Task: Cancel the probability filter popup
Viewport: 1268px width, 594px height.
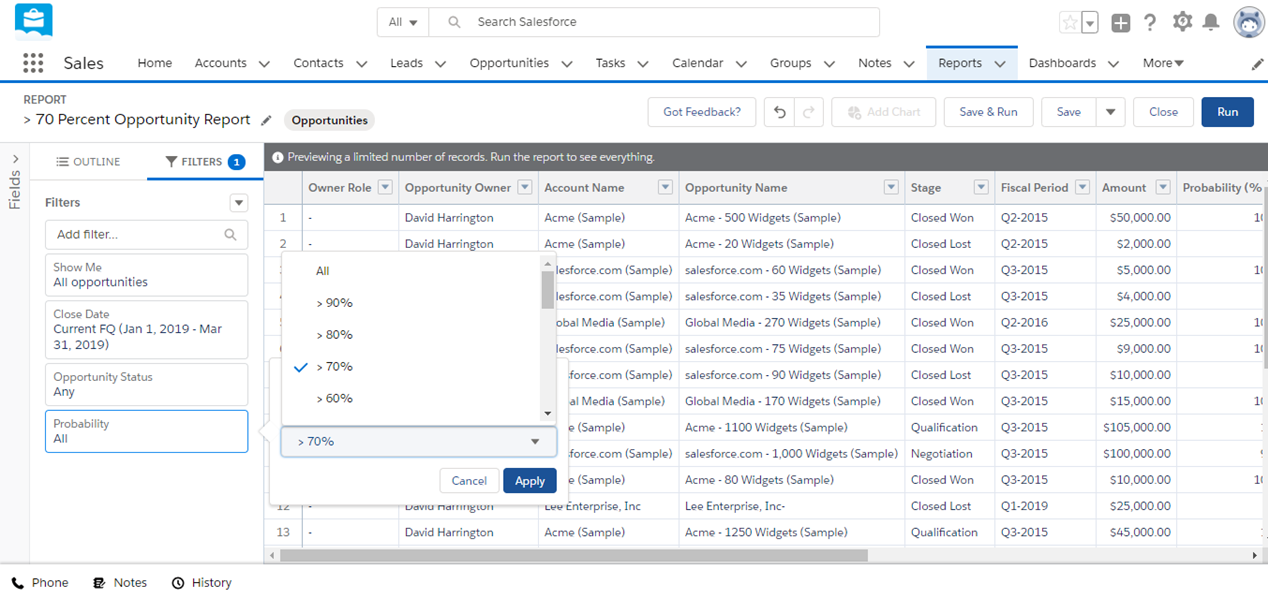Action: (x=469, y=481)
